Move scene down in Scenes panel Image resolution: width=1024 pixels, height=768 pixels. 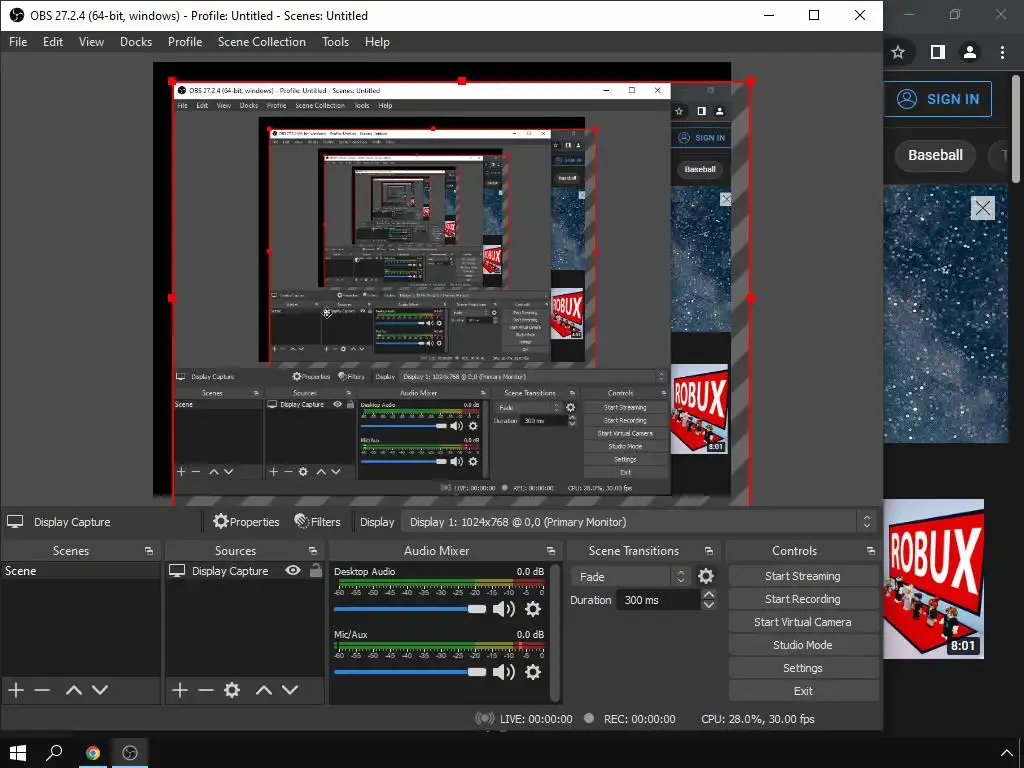[x=100, y=690]
